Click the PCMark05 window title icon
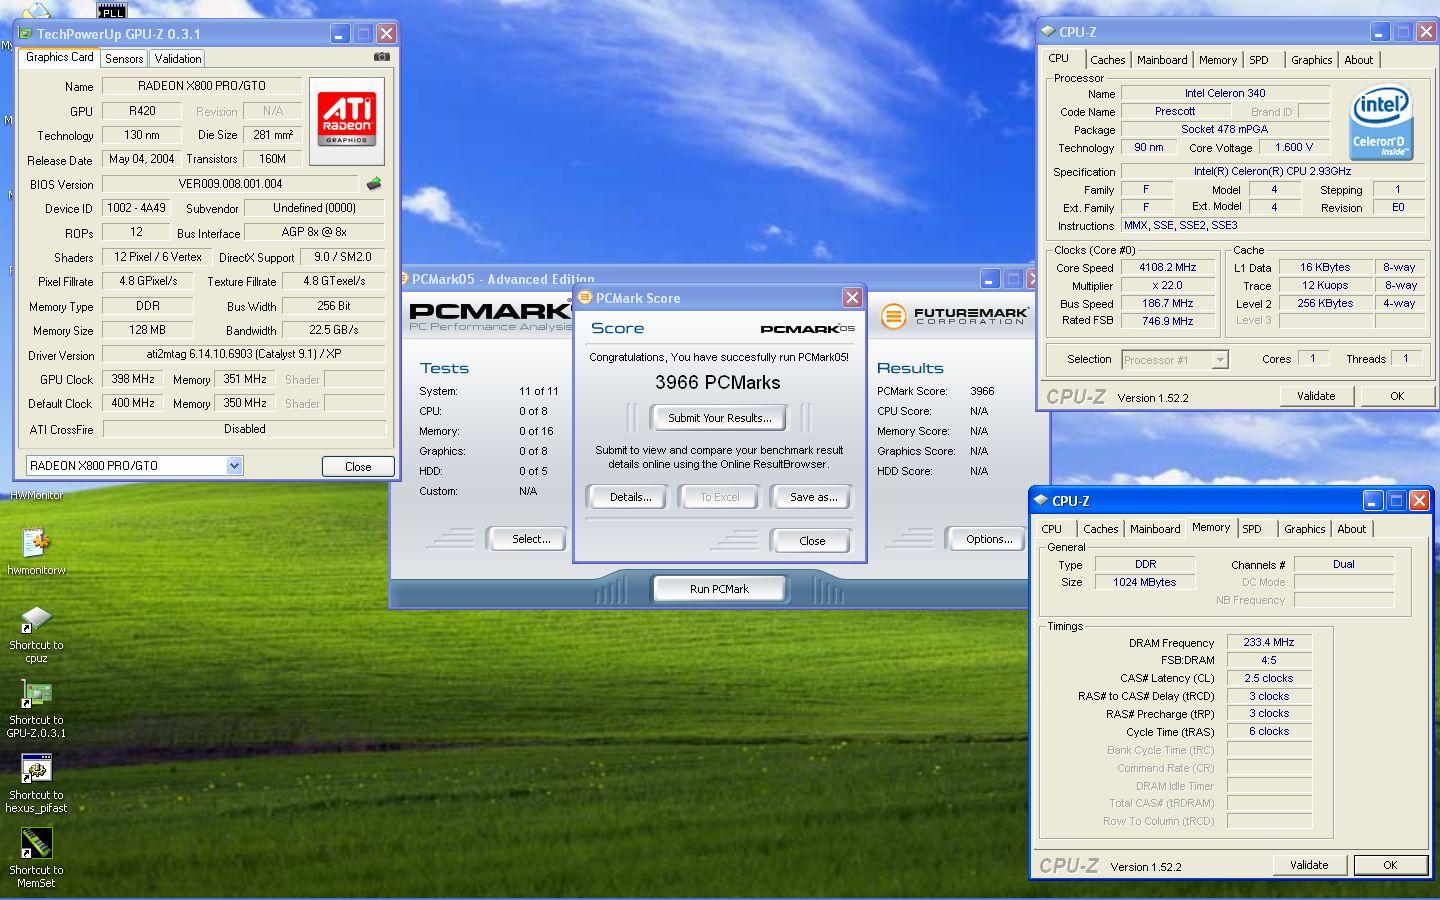 click(404, 279)
